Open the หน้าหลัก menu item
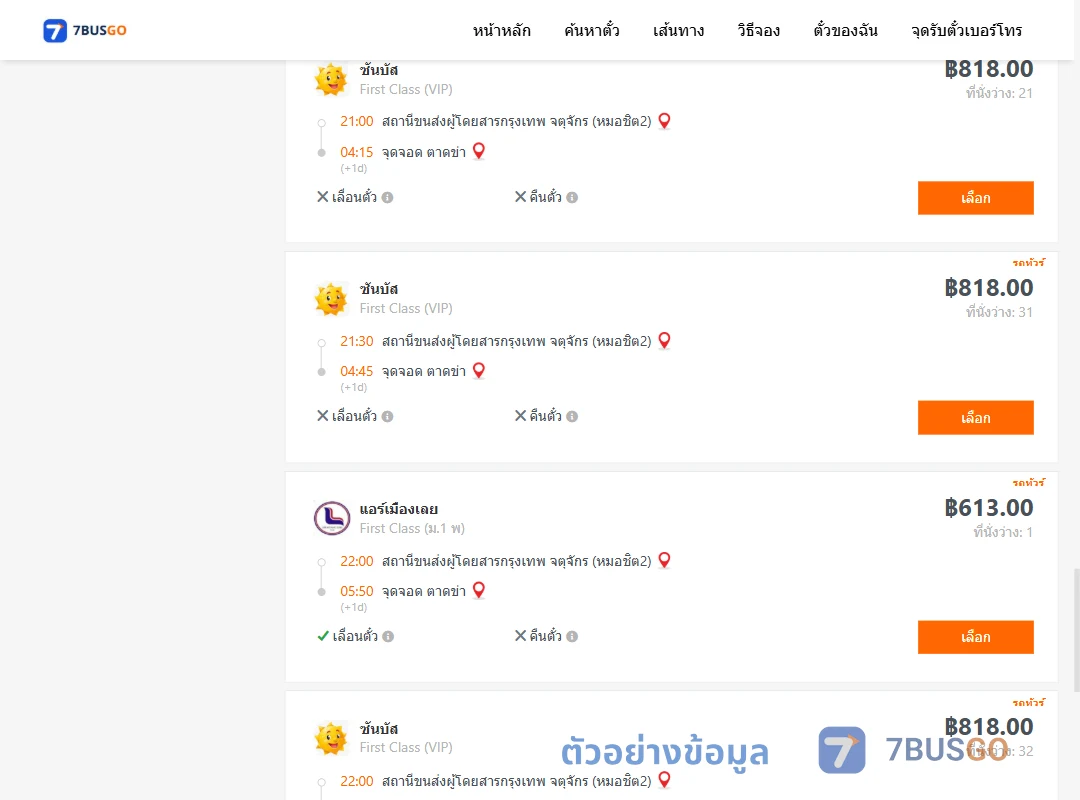This screenshot has height=800, width=1080. 501,30
